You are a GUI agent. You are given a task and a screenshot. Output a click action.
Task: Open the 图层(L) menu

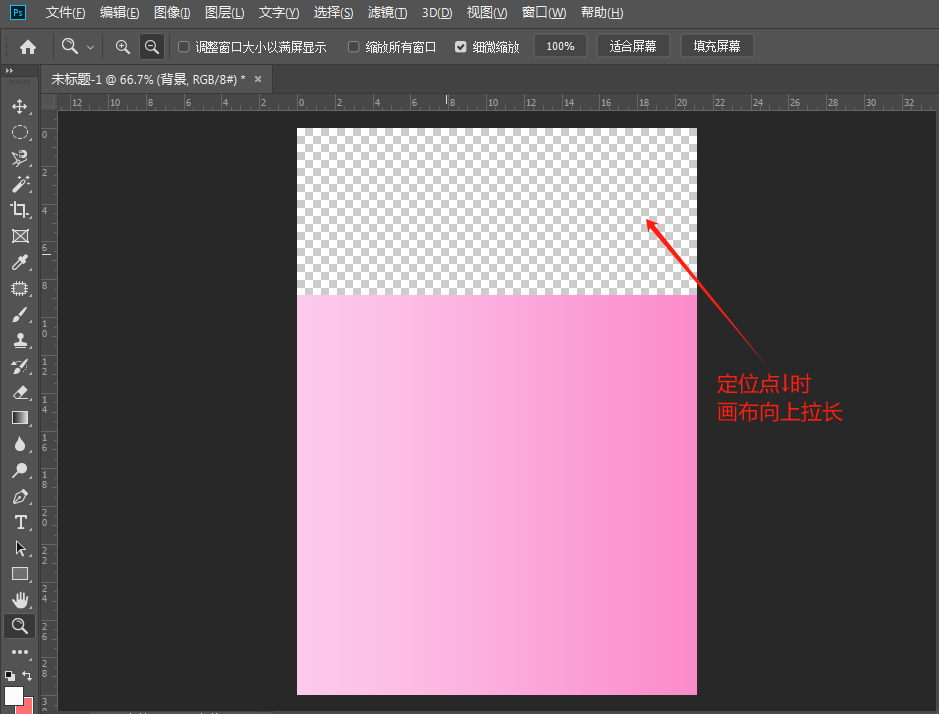(224, 13)
